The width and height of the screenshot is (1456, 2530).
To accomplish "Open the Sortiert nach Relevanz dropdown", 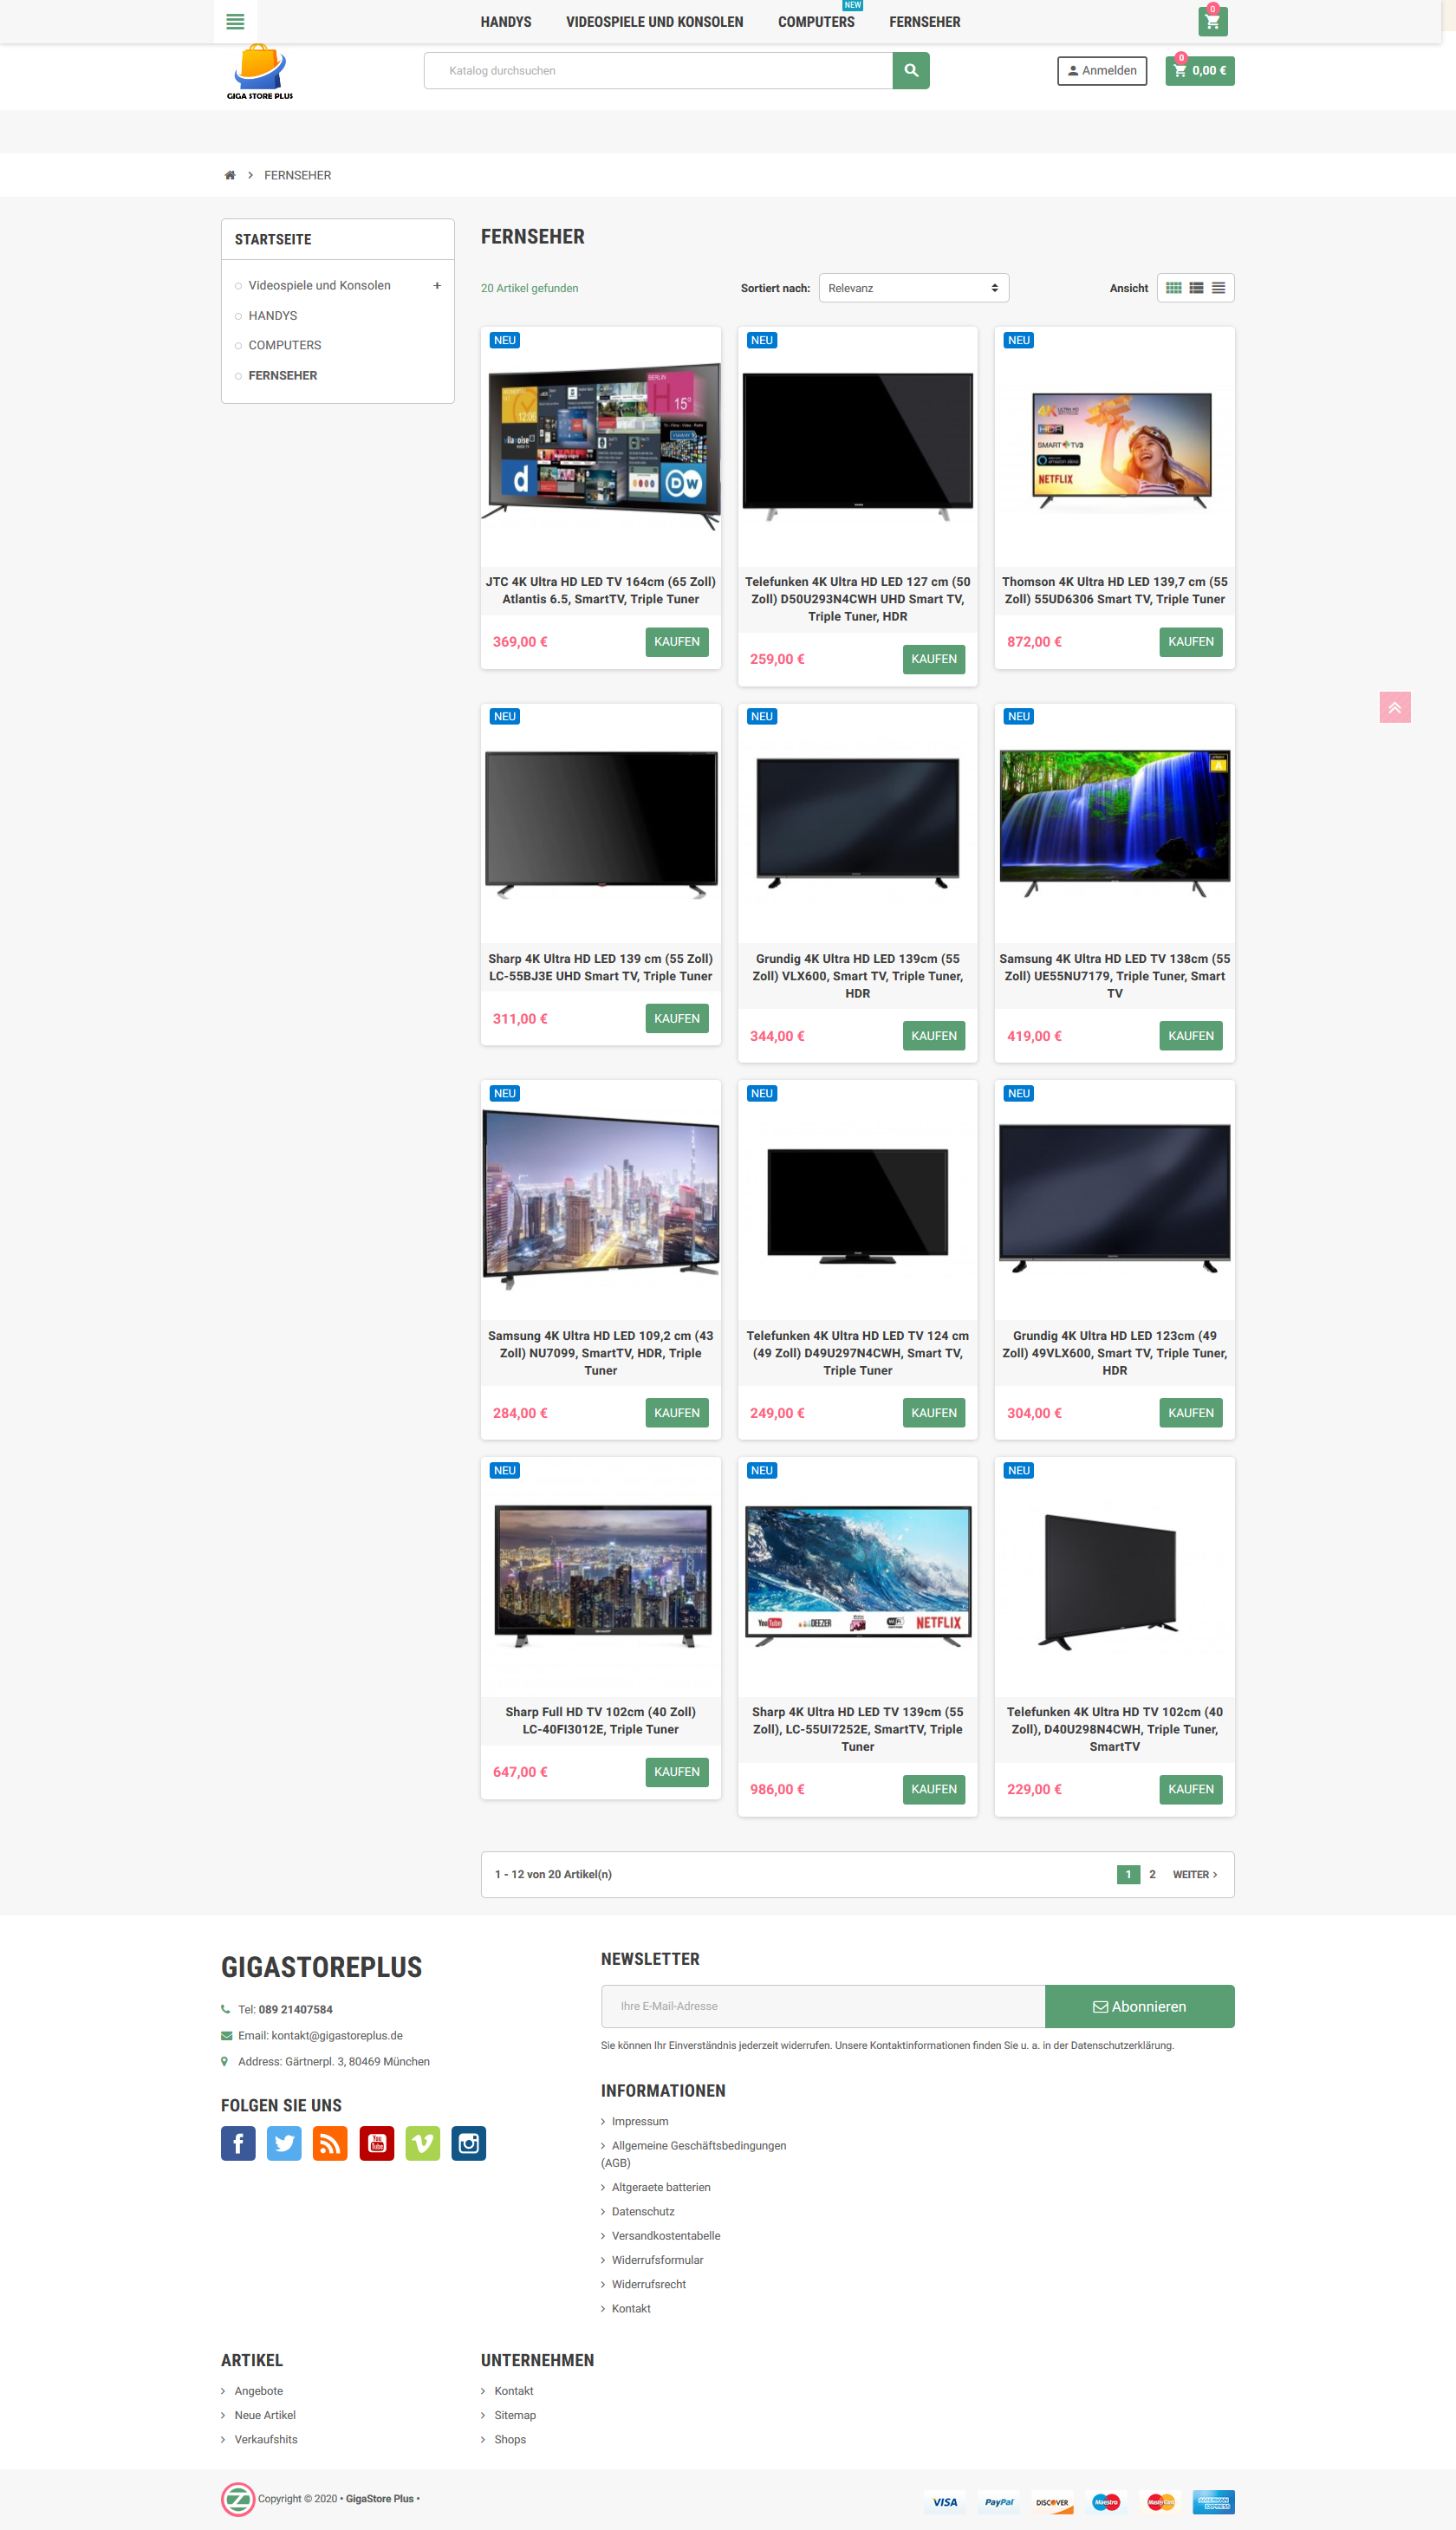I will (913, 288).
